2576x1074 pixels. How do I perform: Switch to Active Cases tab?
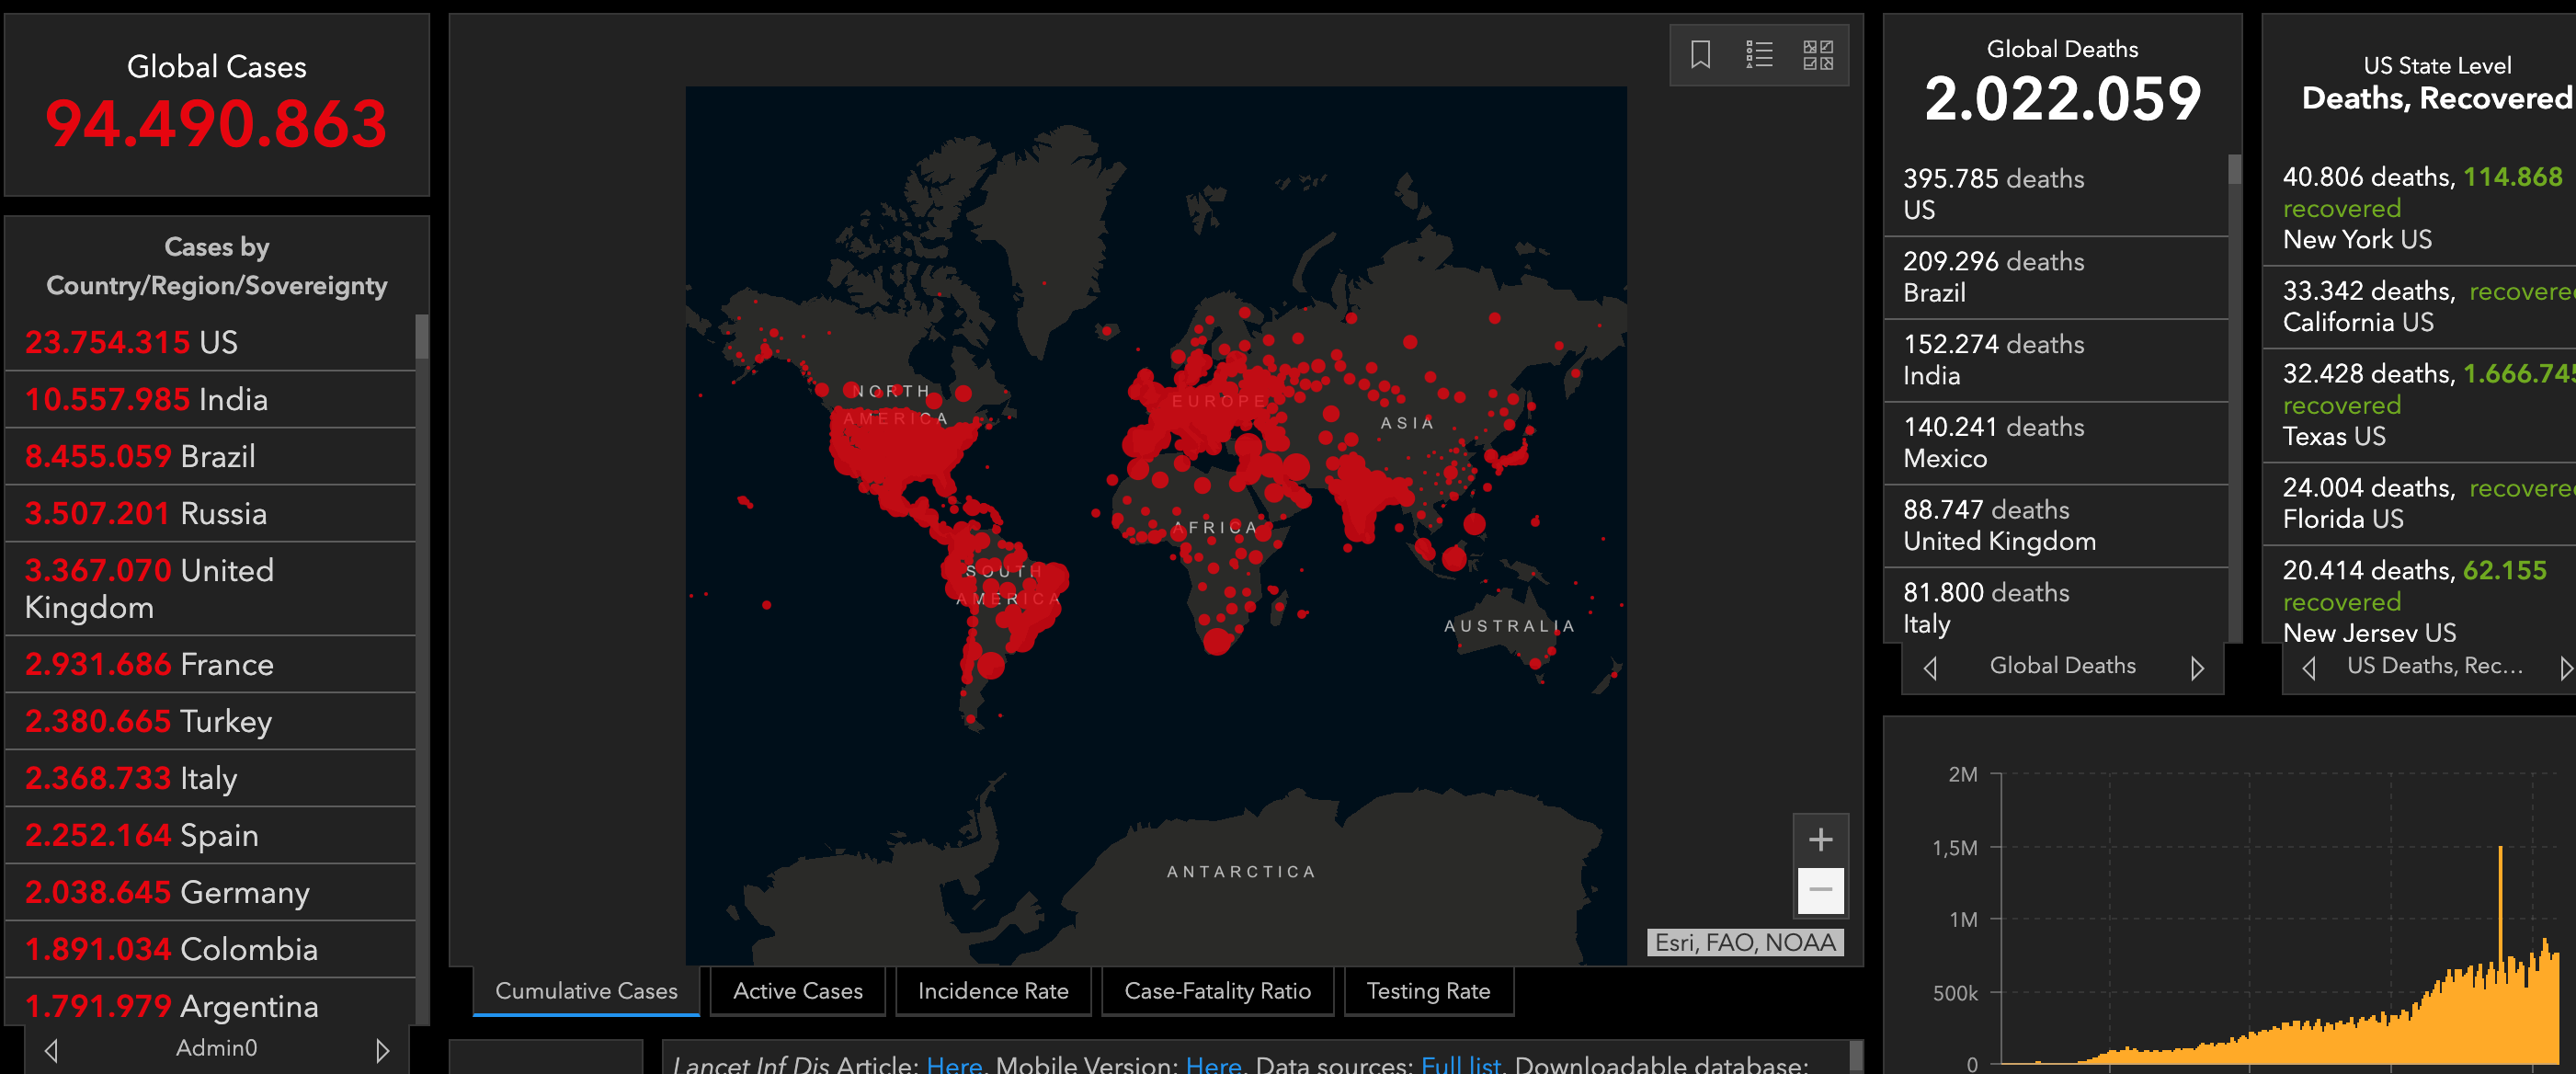tap(797, 991)
